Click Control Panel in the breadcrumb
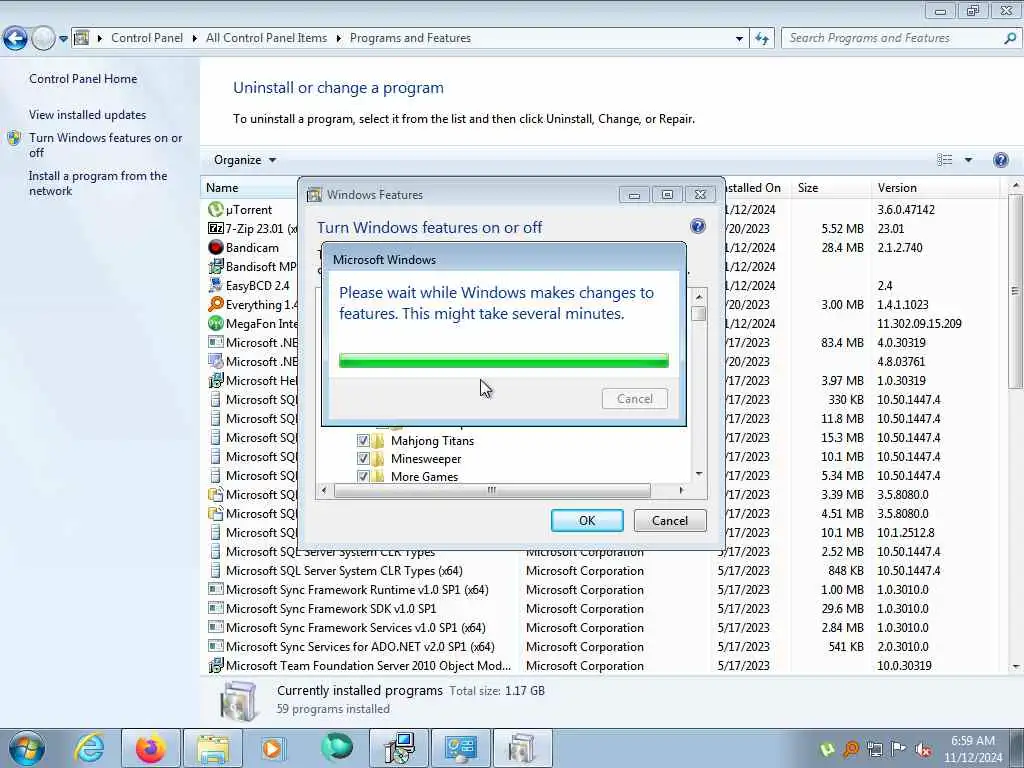The image size is (1024, 768). point(147,38)
